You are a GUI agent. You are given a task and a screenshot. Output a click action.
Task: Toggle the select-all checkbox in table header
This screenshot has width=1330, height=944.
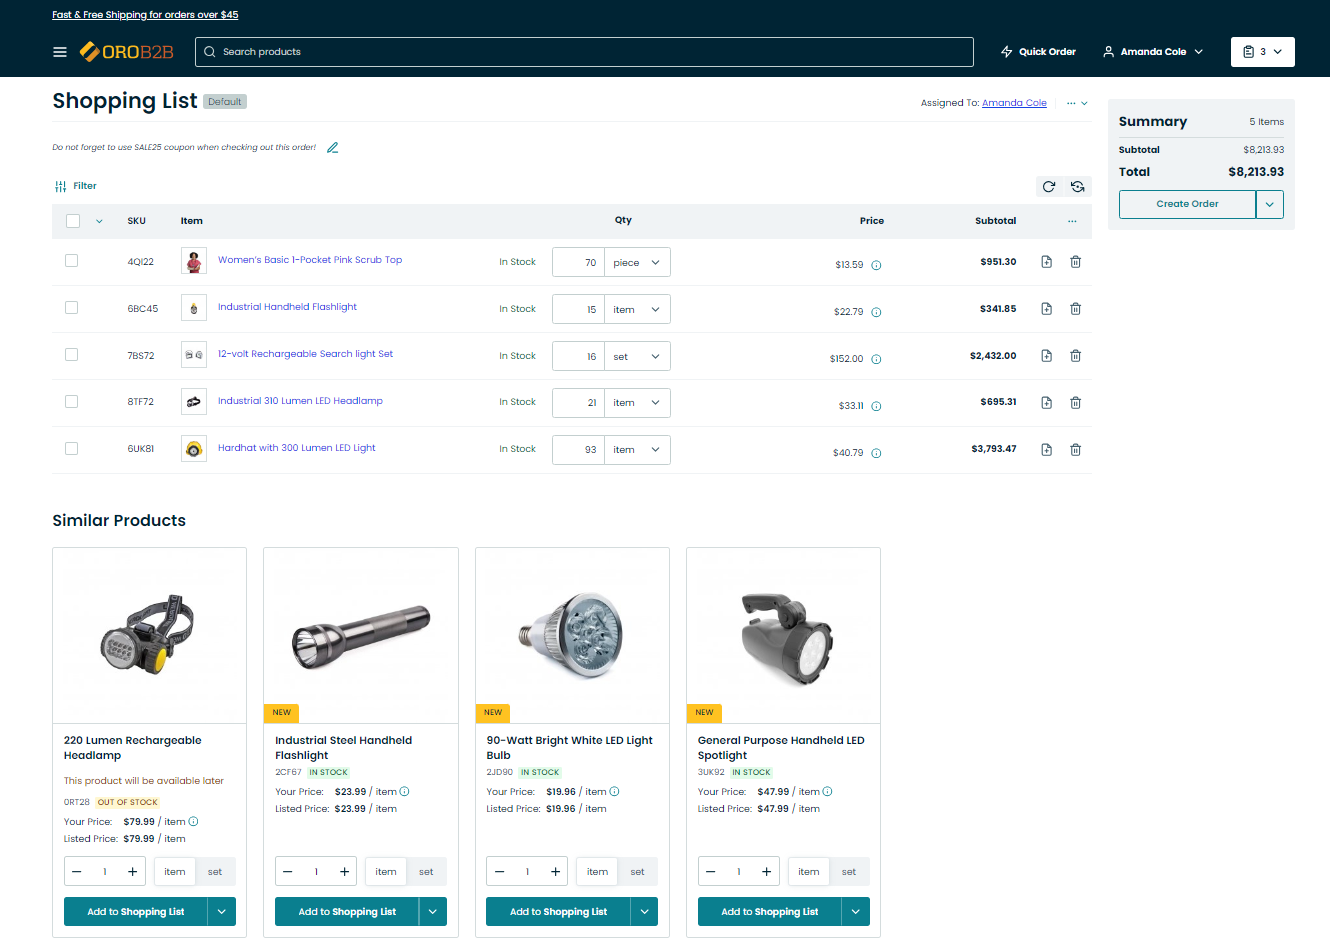73,221
